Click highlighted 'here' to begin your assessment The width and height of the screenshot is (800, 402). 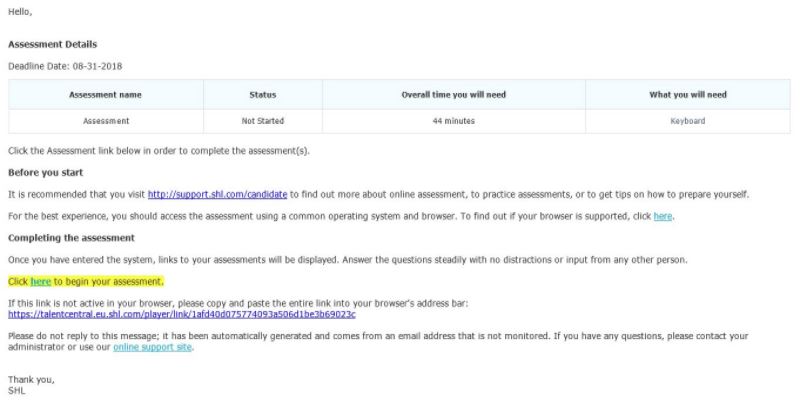coord(41,282)
